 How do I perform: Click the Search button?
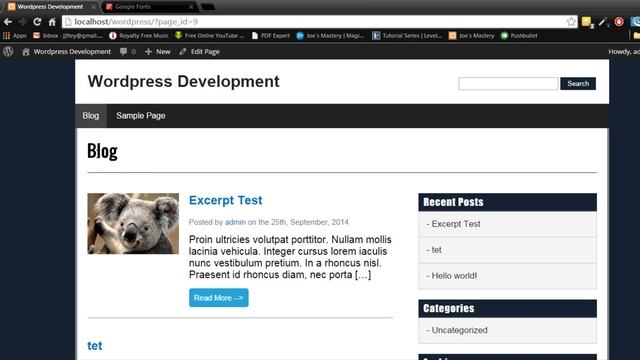[578, 83]
